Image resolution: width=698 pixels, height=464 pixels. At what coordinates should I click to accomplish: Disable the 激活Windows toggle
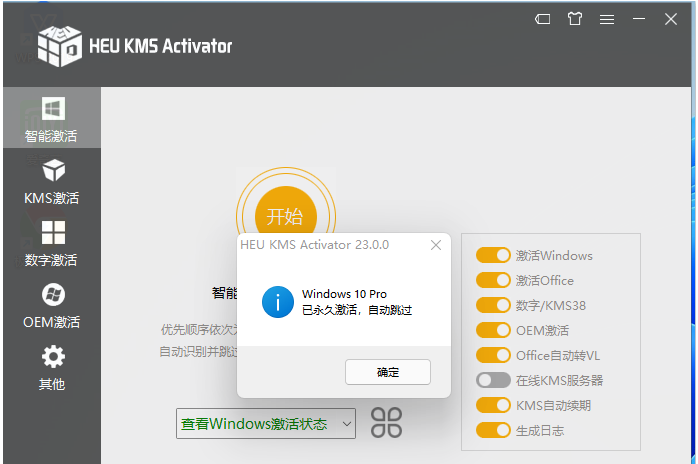click(493, 256)
